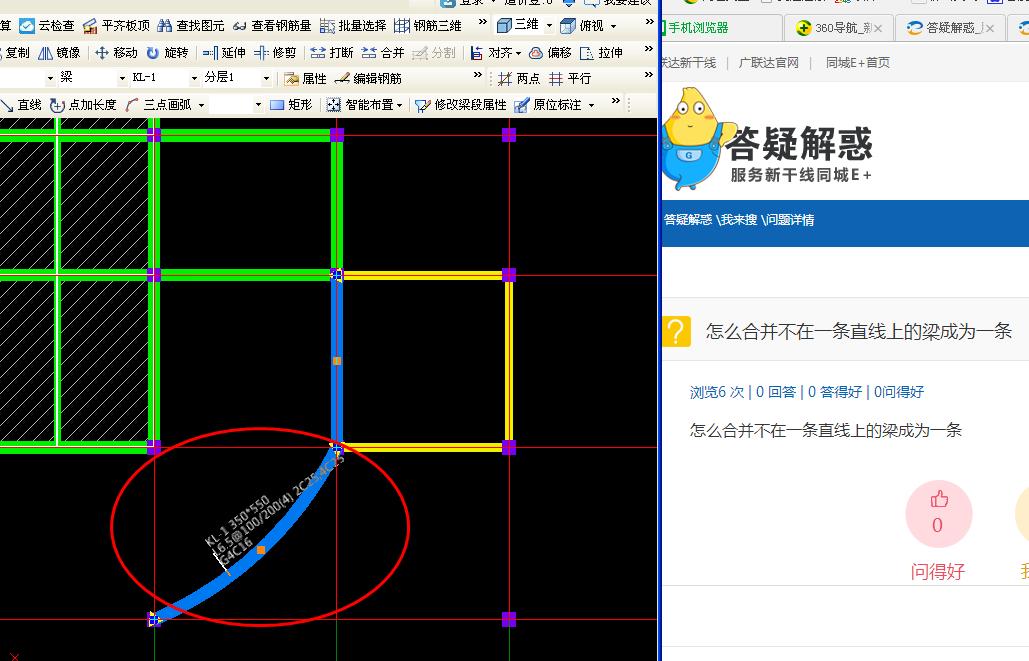Image resolution: width=1029 pixels, height=661 pixels.
Task: Click the 浏览6 次 view count text
Action: pos(717,392)
